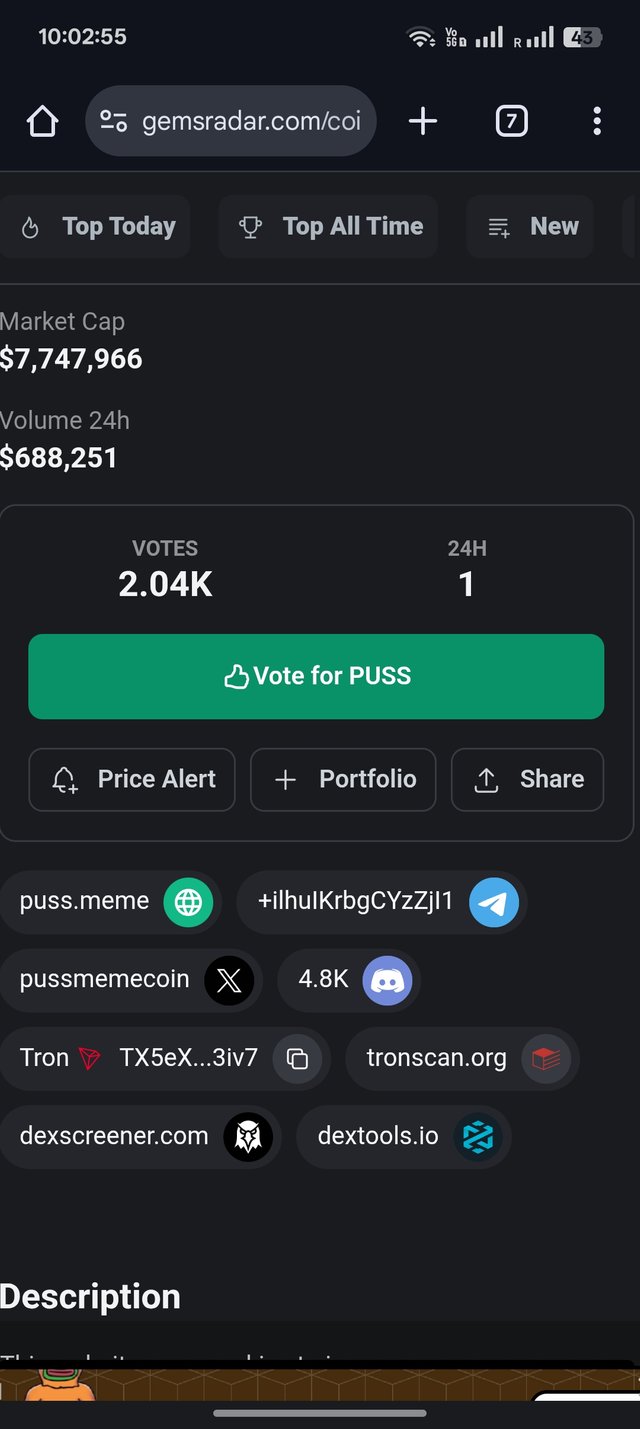This screenshot has height=1429, width=640.
Task: Set a Price Alert
Action: [x=132, y=779]
